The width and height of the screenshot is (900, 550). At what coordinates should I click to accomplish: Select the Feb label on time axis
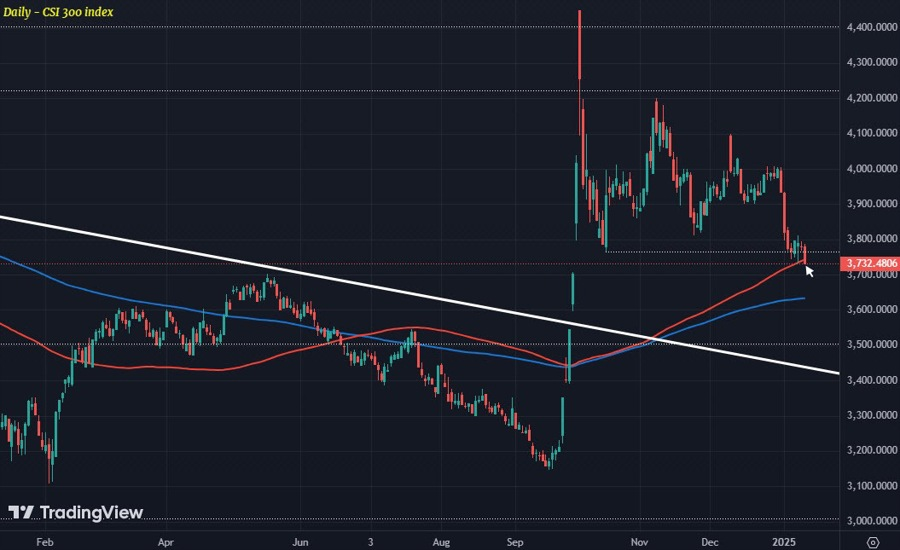pyautogui.click(x=44, y=542)
